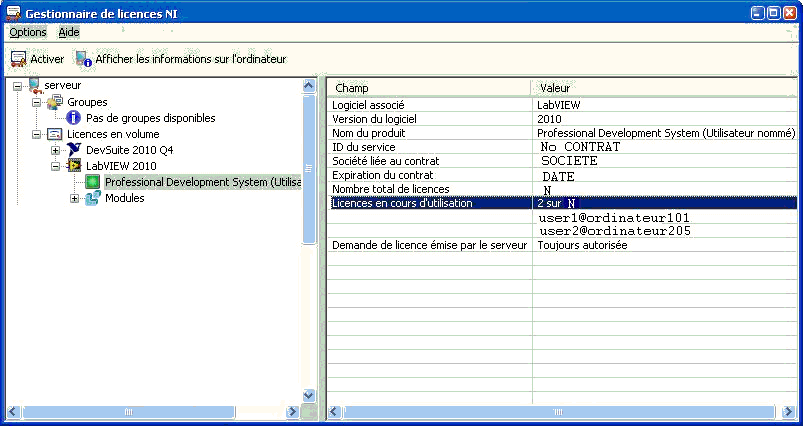Click the Champ column header
The image size is (803, 426).
point(430,88)
